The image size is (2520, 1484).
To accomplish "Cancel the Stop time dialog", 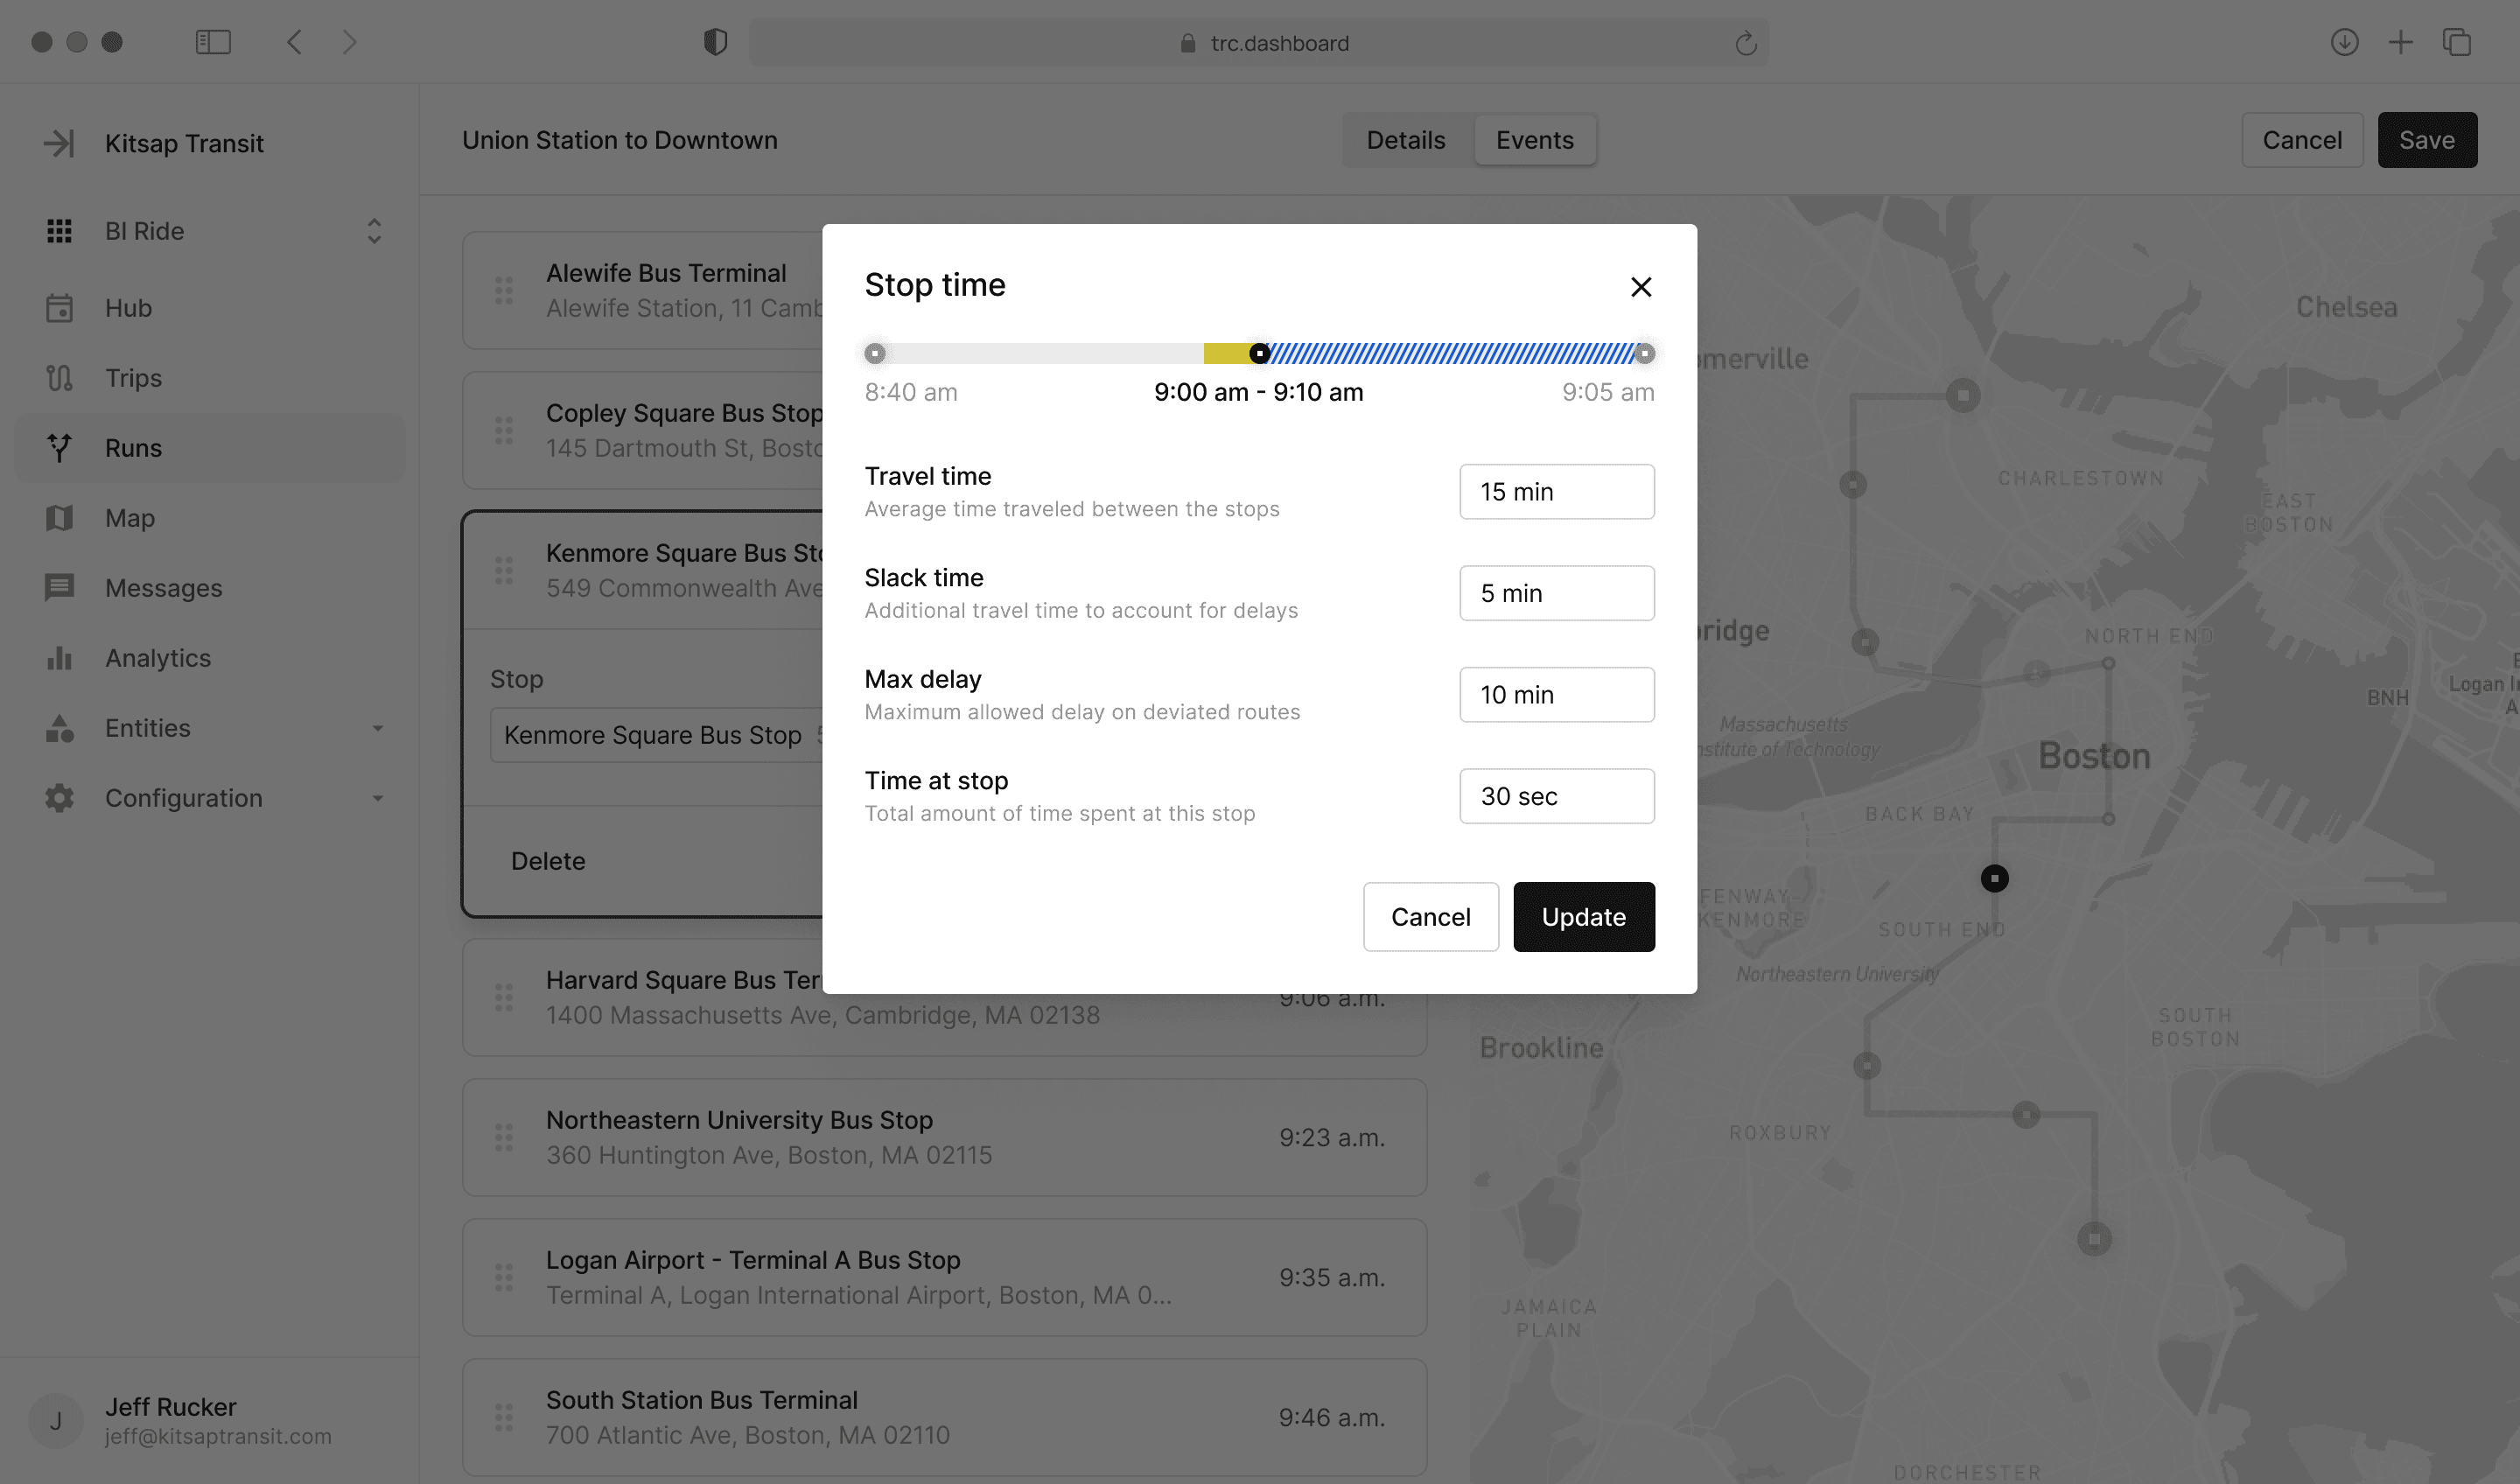I will 1430,917.
